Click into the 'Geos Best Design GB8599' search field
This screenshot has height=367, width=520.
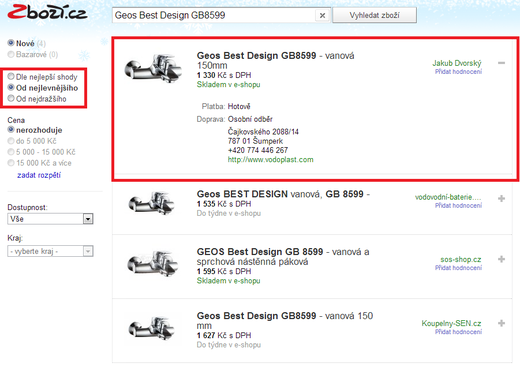click(214, 15)
